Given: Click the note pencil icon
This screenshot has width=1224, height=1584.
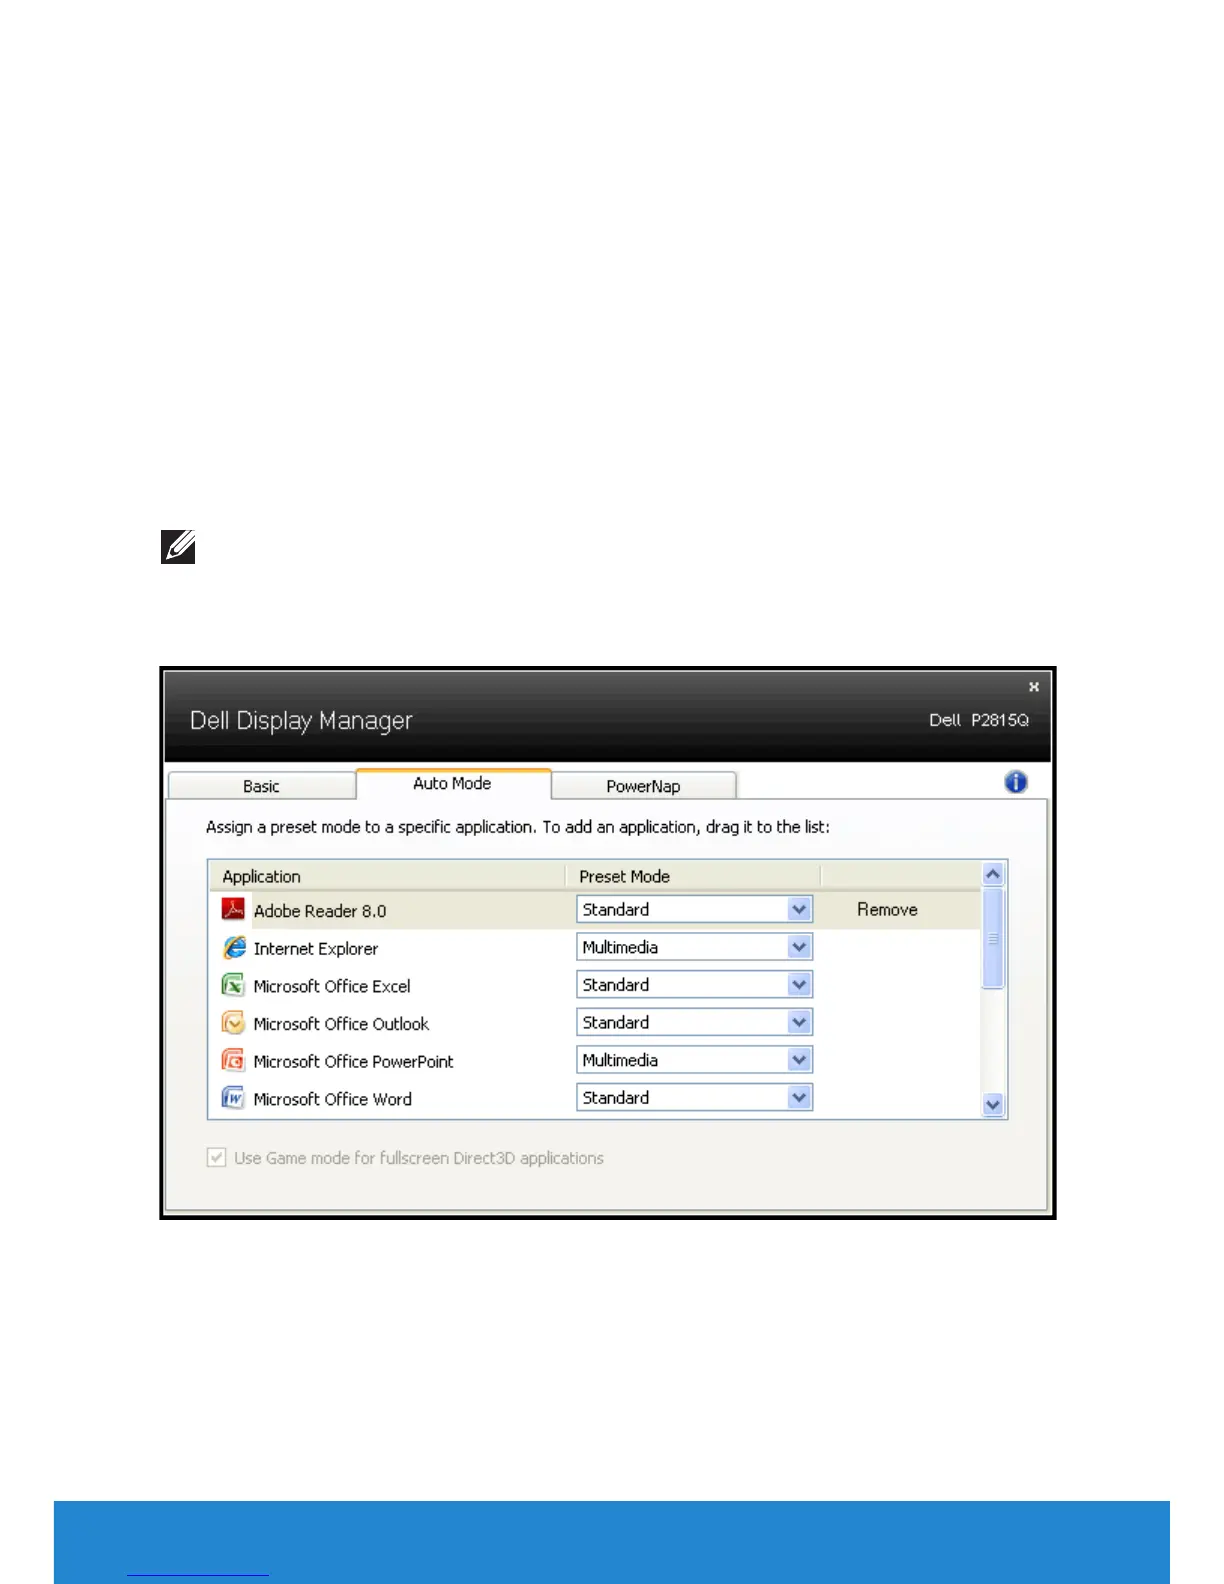Looking at the screenshot, I should (178, 547).
